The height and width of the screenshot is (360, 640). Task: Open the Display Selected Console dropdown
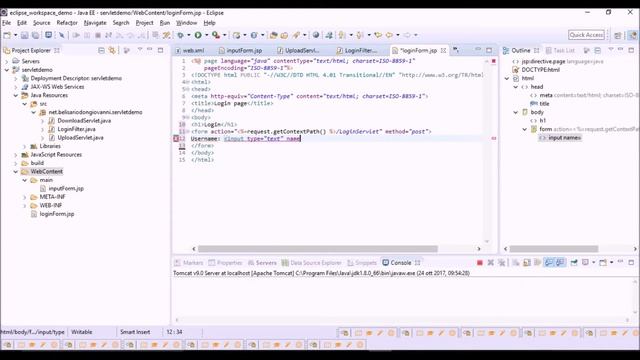(593, 262)
